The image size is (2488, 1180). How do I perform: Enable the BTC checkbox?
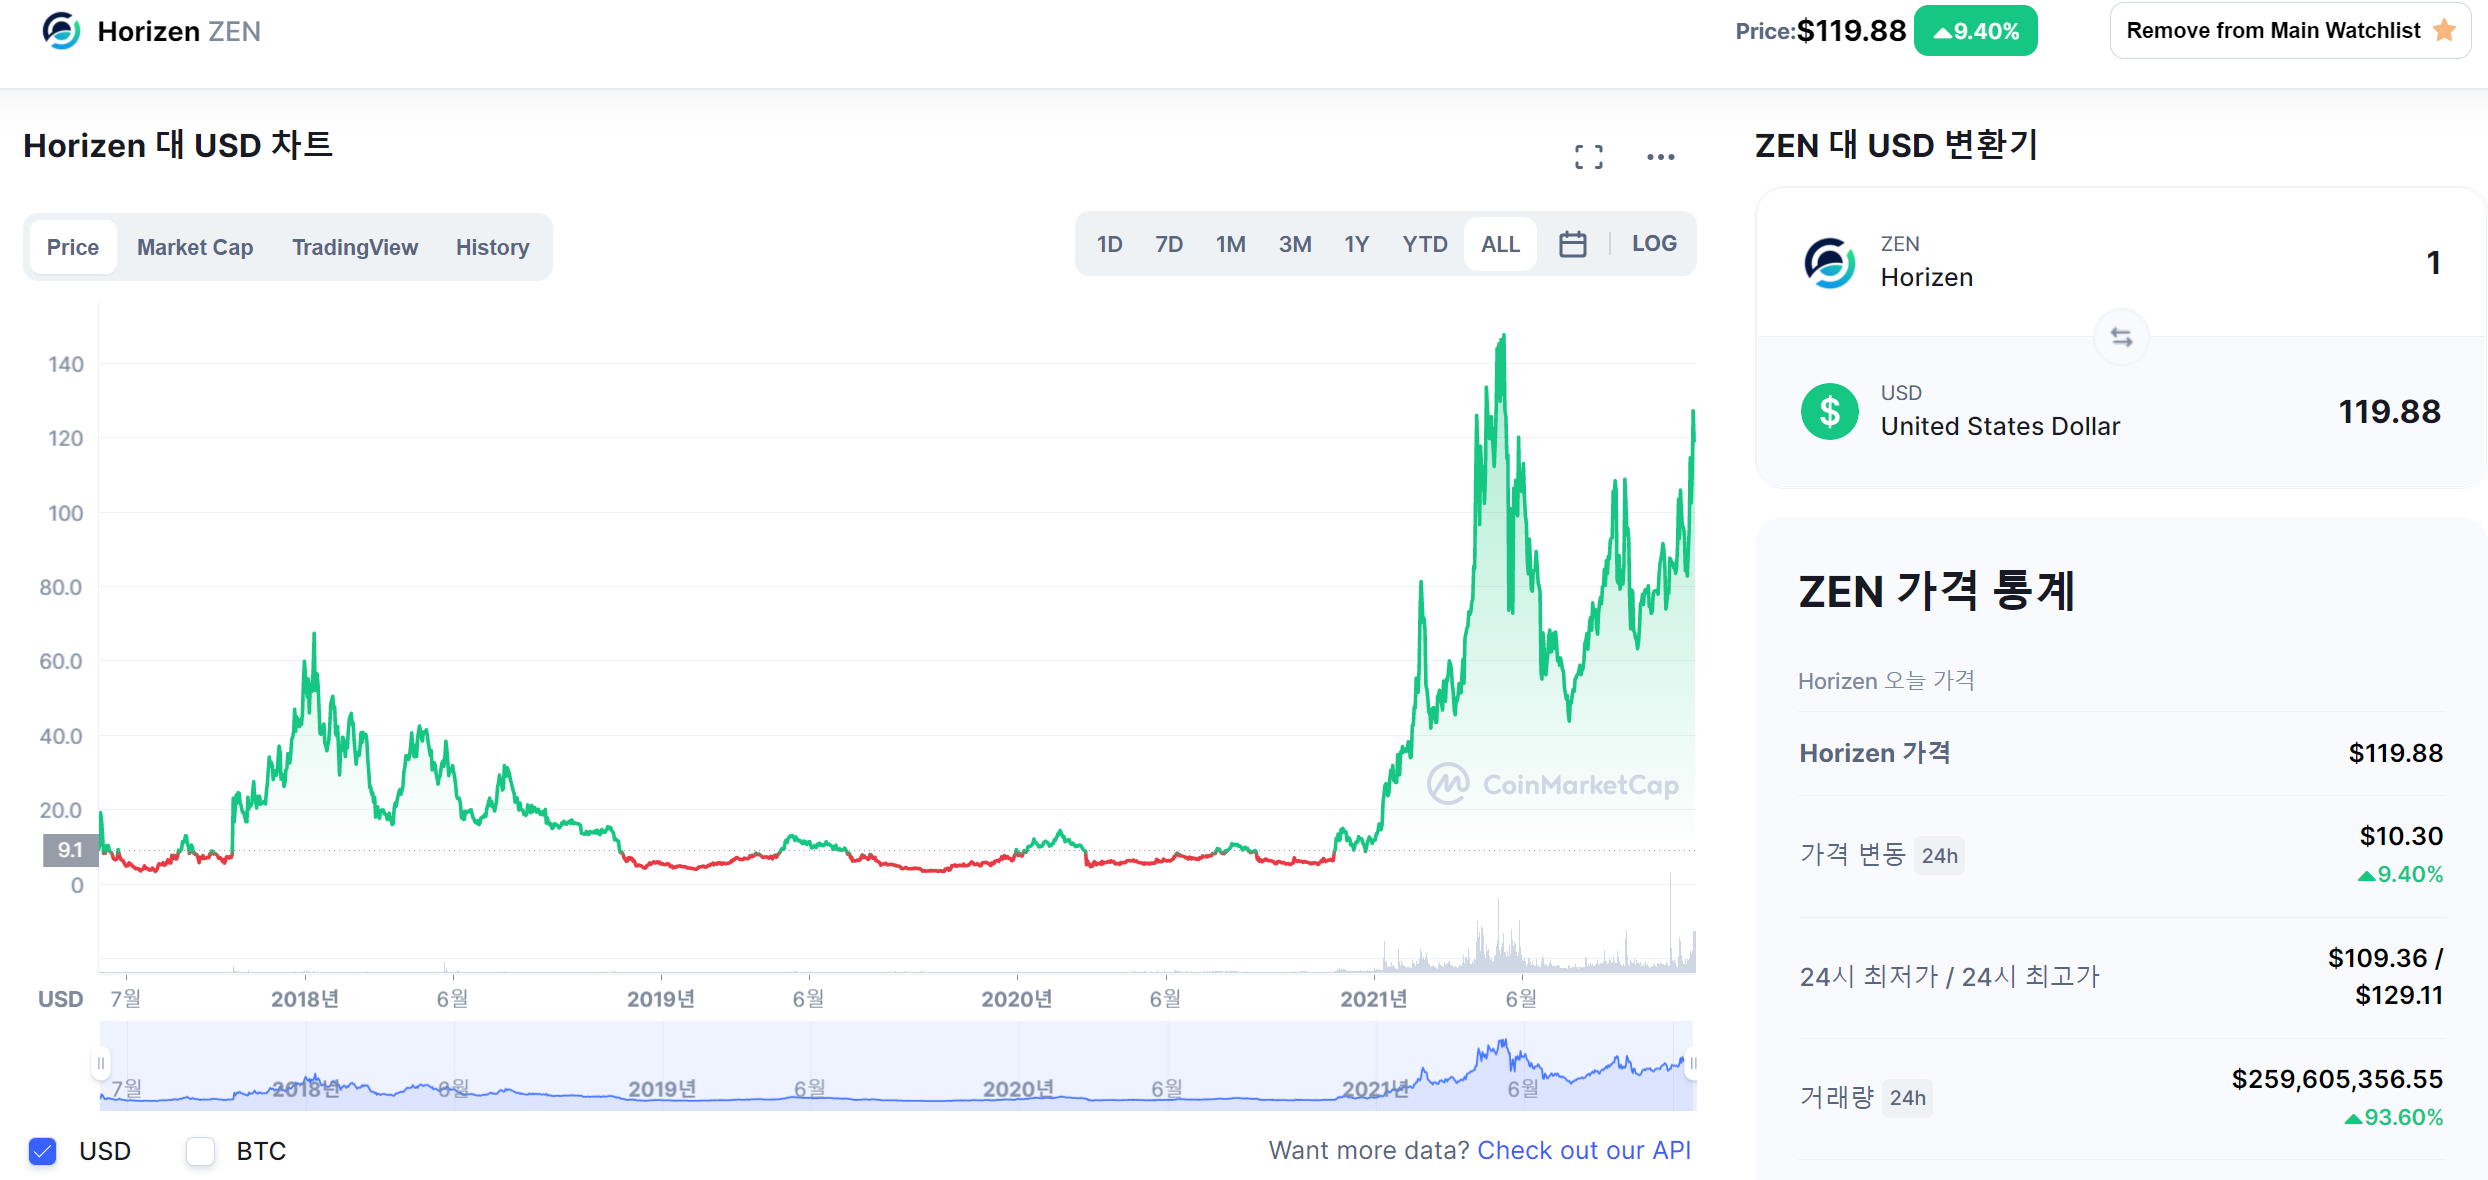(x=201, y=1151)
